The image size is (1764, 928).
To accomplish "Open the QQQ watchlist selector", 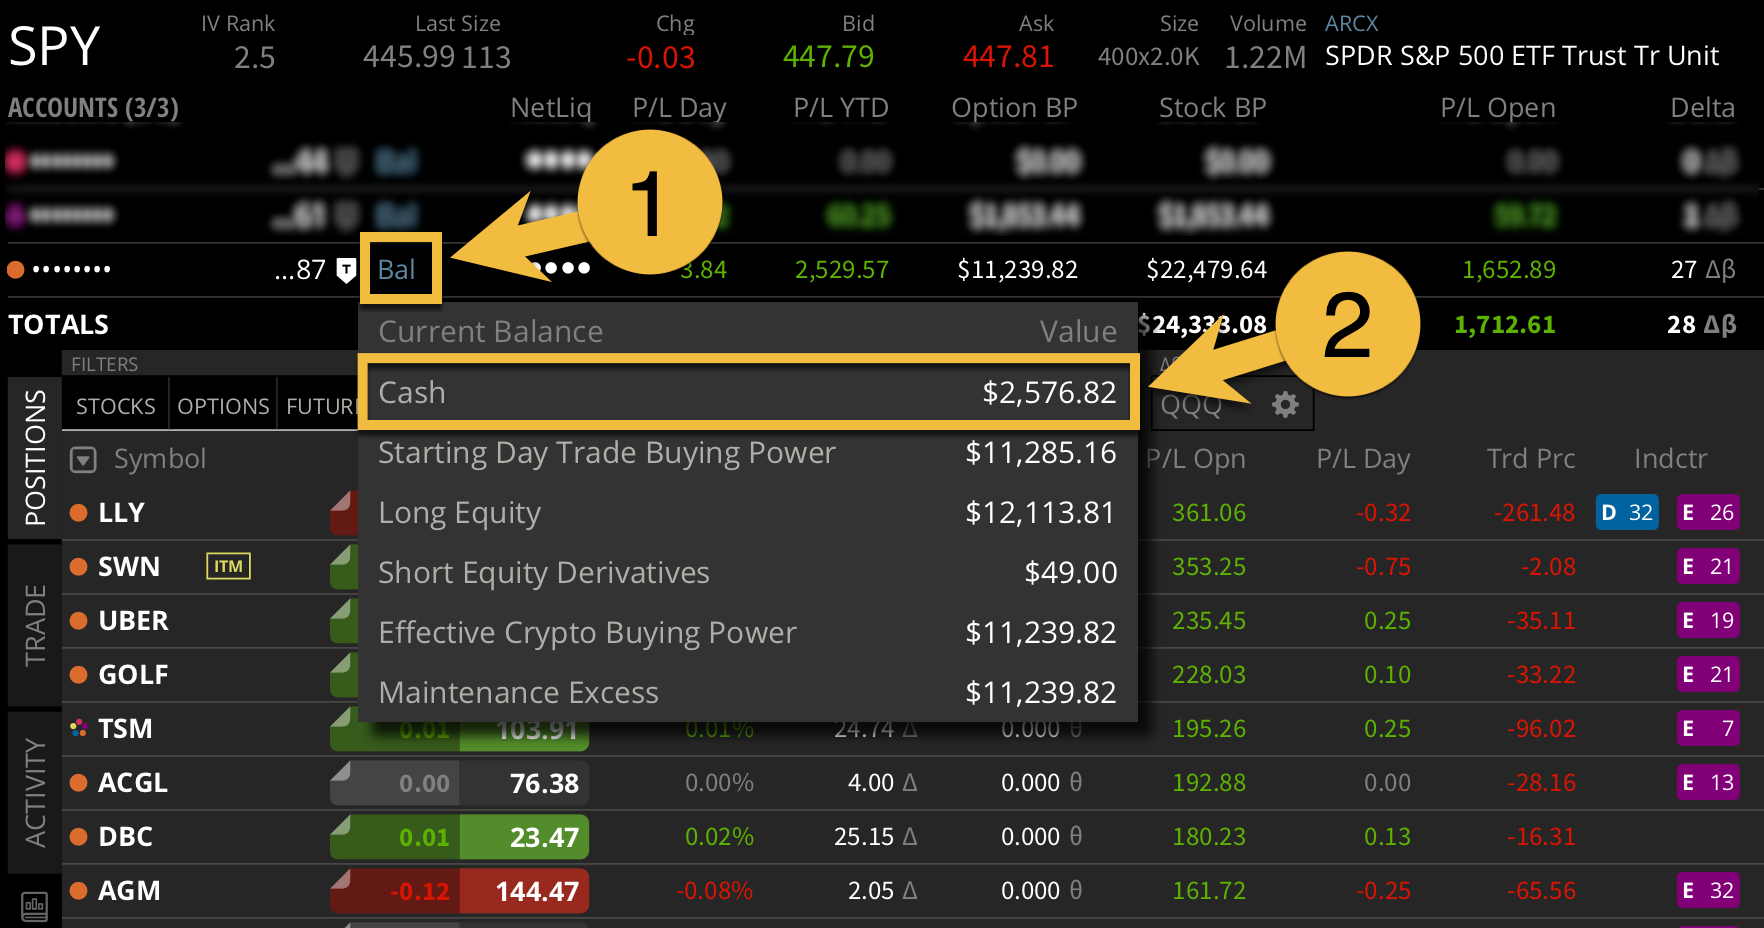I will 1196,405.
